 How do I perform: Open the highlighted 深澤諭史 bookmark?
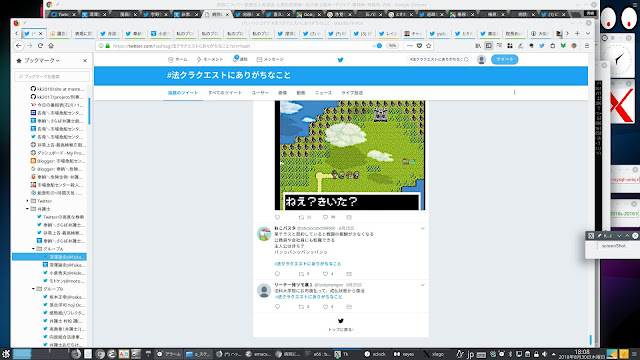[49, 257]
